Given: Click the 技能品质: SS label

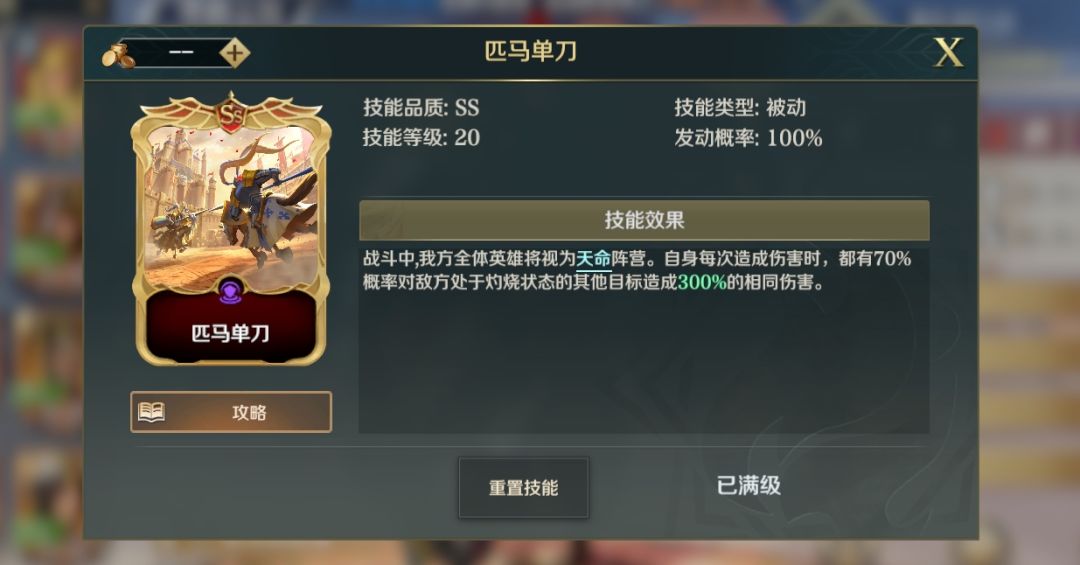Looking at the screenshot, I should [421, 107].
